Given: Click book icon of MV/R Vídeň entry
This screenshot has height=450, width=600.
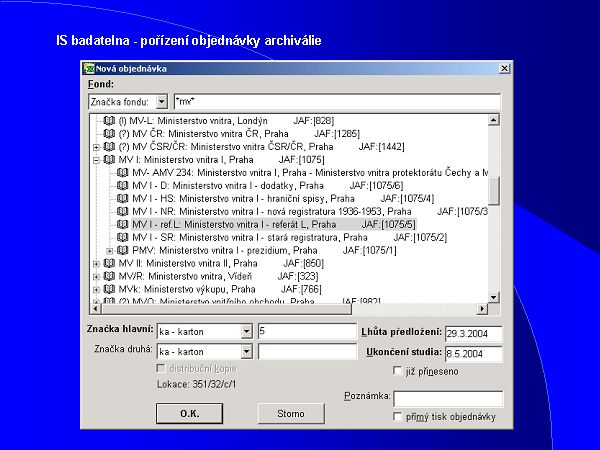Looking at the screenshot, I should tap(109, 276).
